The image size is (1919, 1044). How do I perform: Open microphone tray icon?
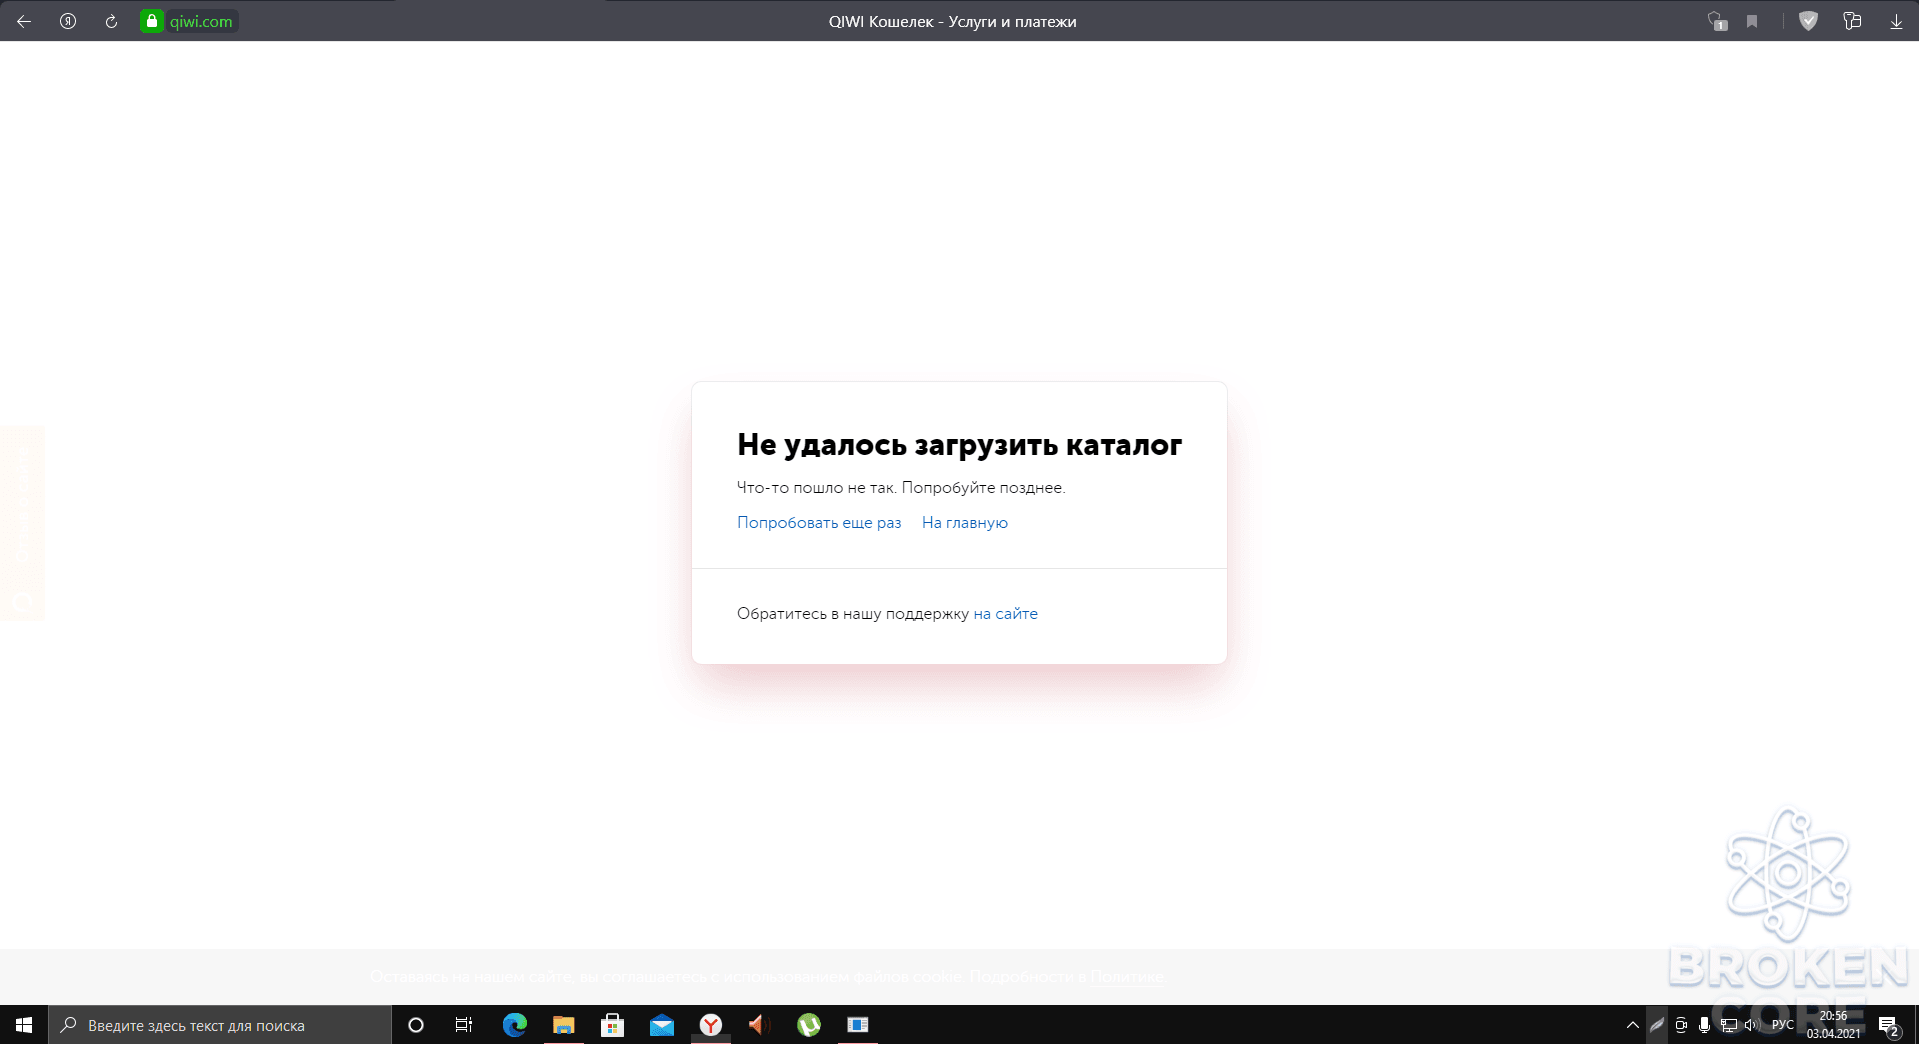point(1704,1025)
